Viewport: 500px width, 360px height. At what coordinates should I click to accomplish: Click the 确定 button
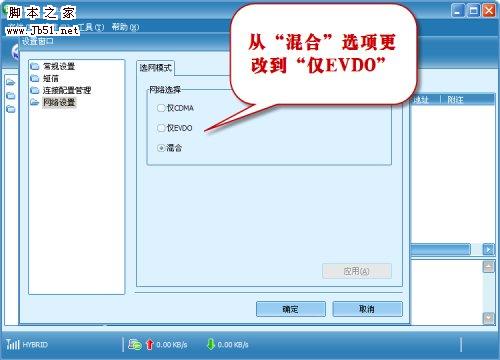pyautogui.click(x=291, y=309)
